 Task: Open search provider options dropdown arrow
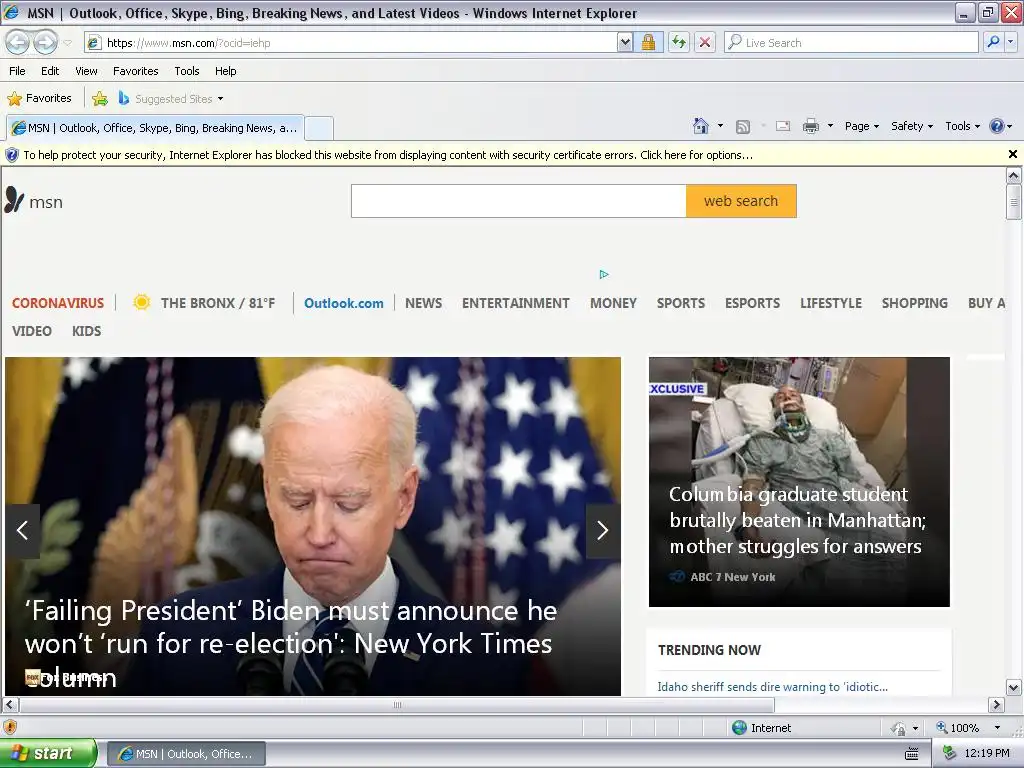pos(1011,42)
